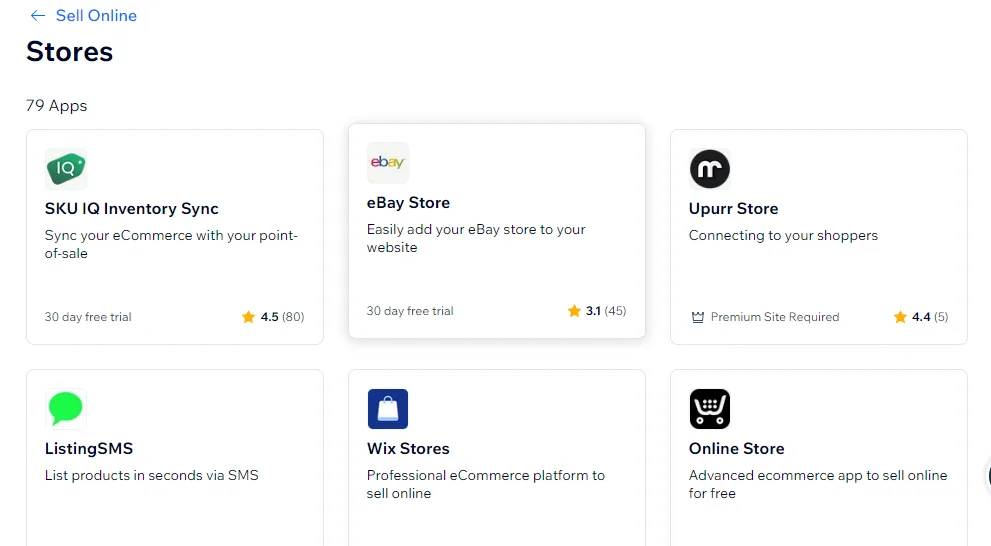Image resolution: width=991 pixels, height=546 pixels.
Task: Click 'Premium Site Required' text
Action: [775, 317]
